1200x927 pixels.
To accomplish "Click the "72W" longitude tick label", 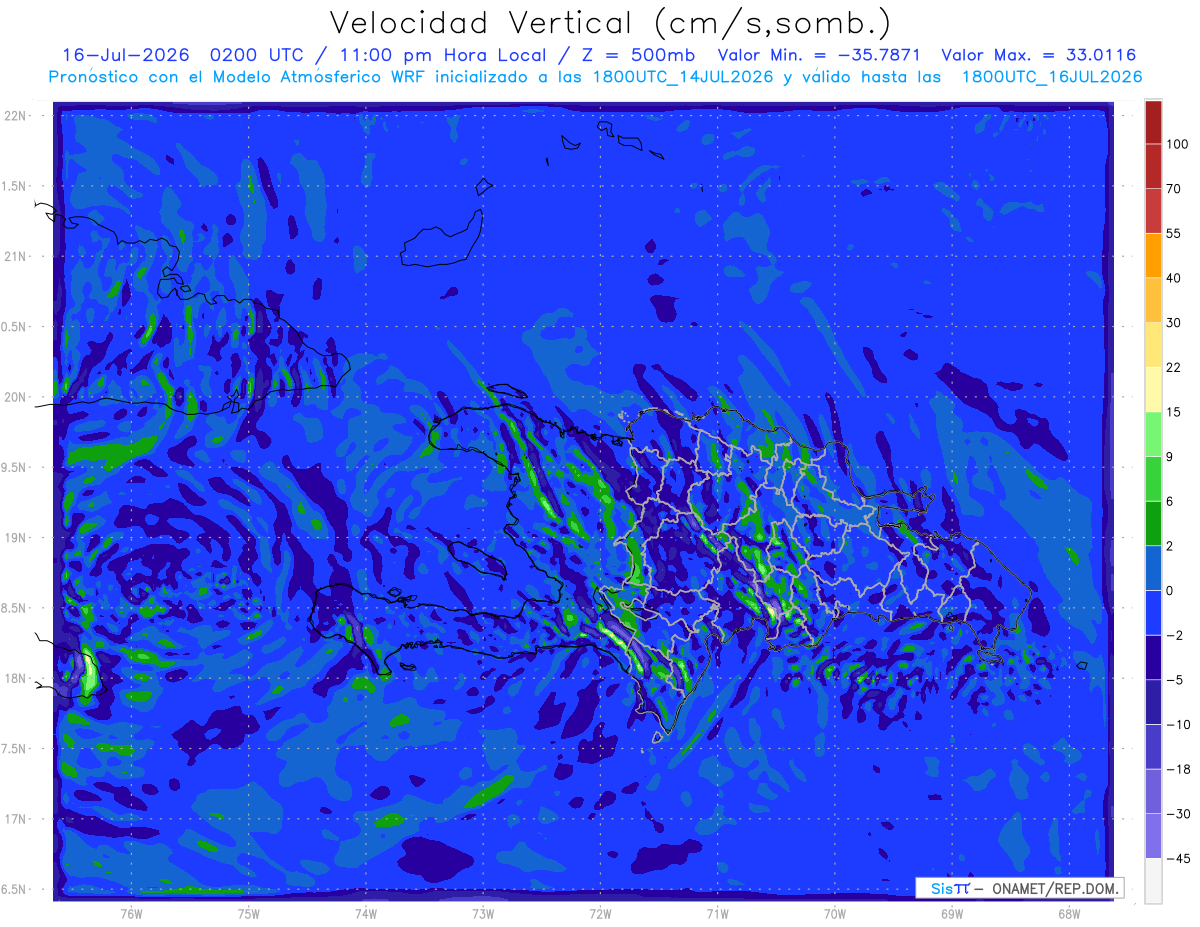I will 600,913.
